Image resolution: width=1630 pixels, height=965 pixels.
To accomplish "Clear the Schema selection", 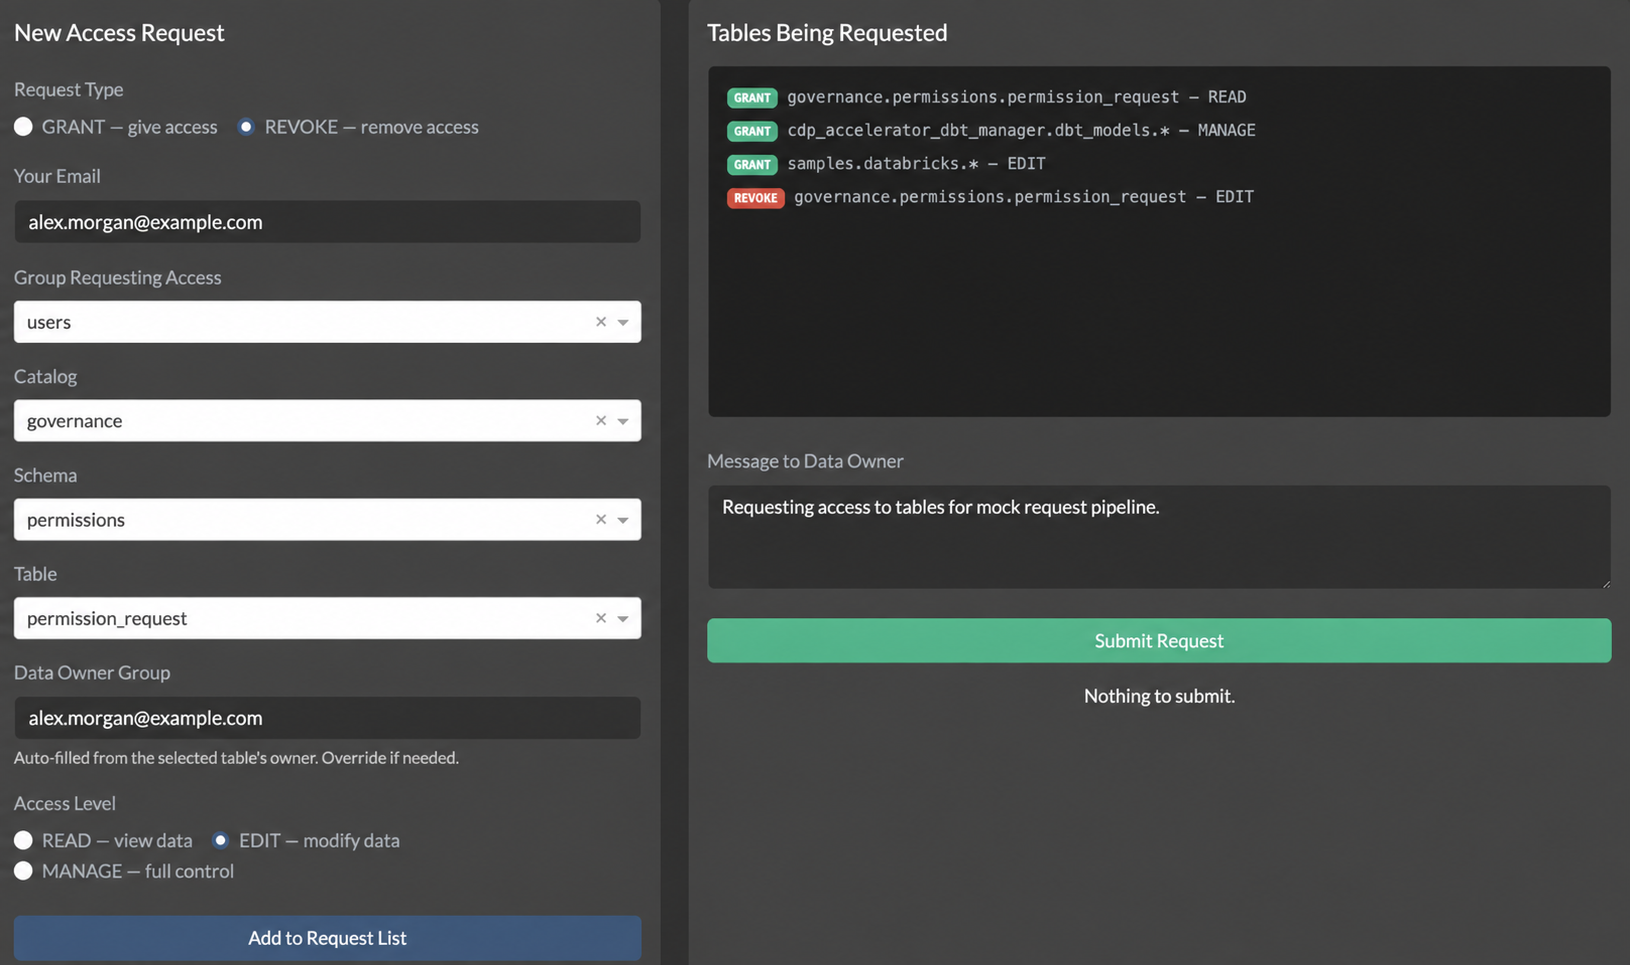I will point(601,520).
